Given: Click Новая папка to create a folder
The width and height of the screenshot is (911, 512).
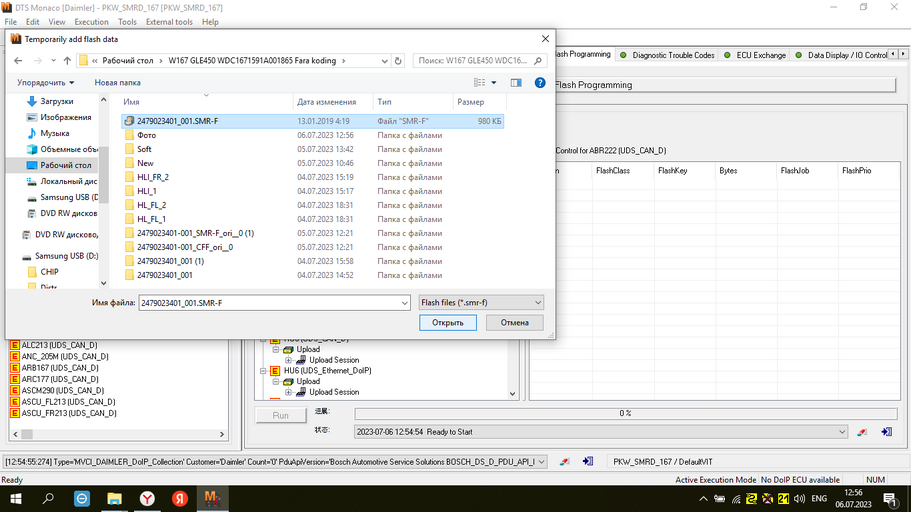Looking at the screenshot, I should tap(117, 83).
